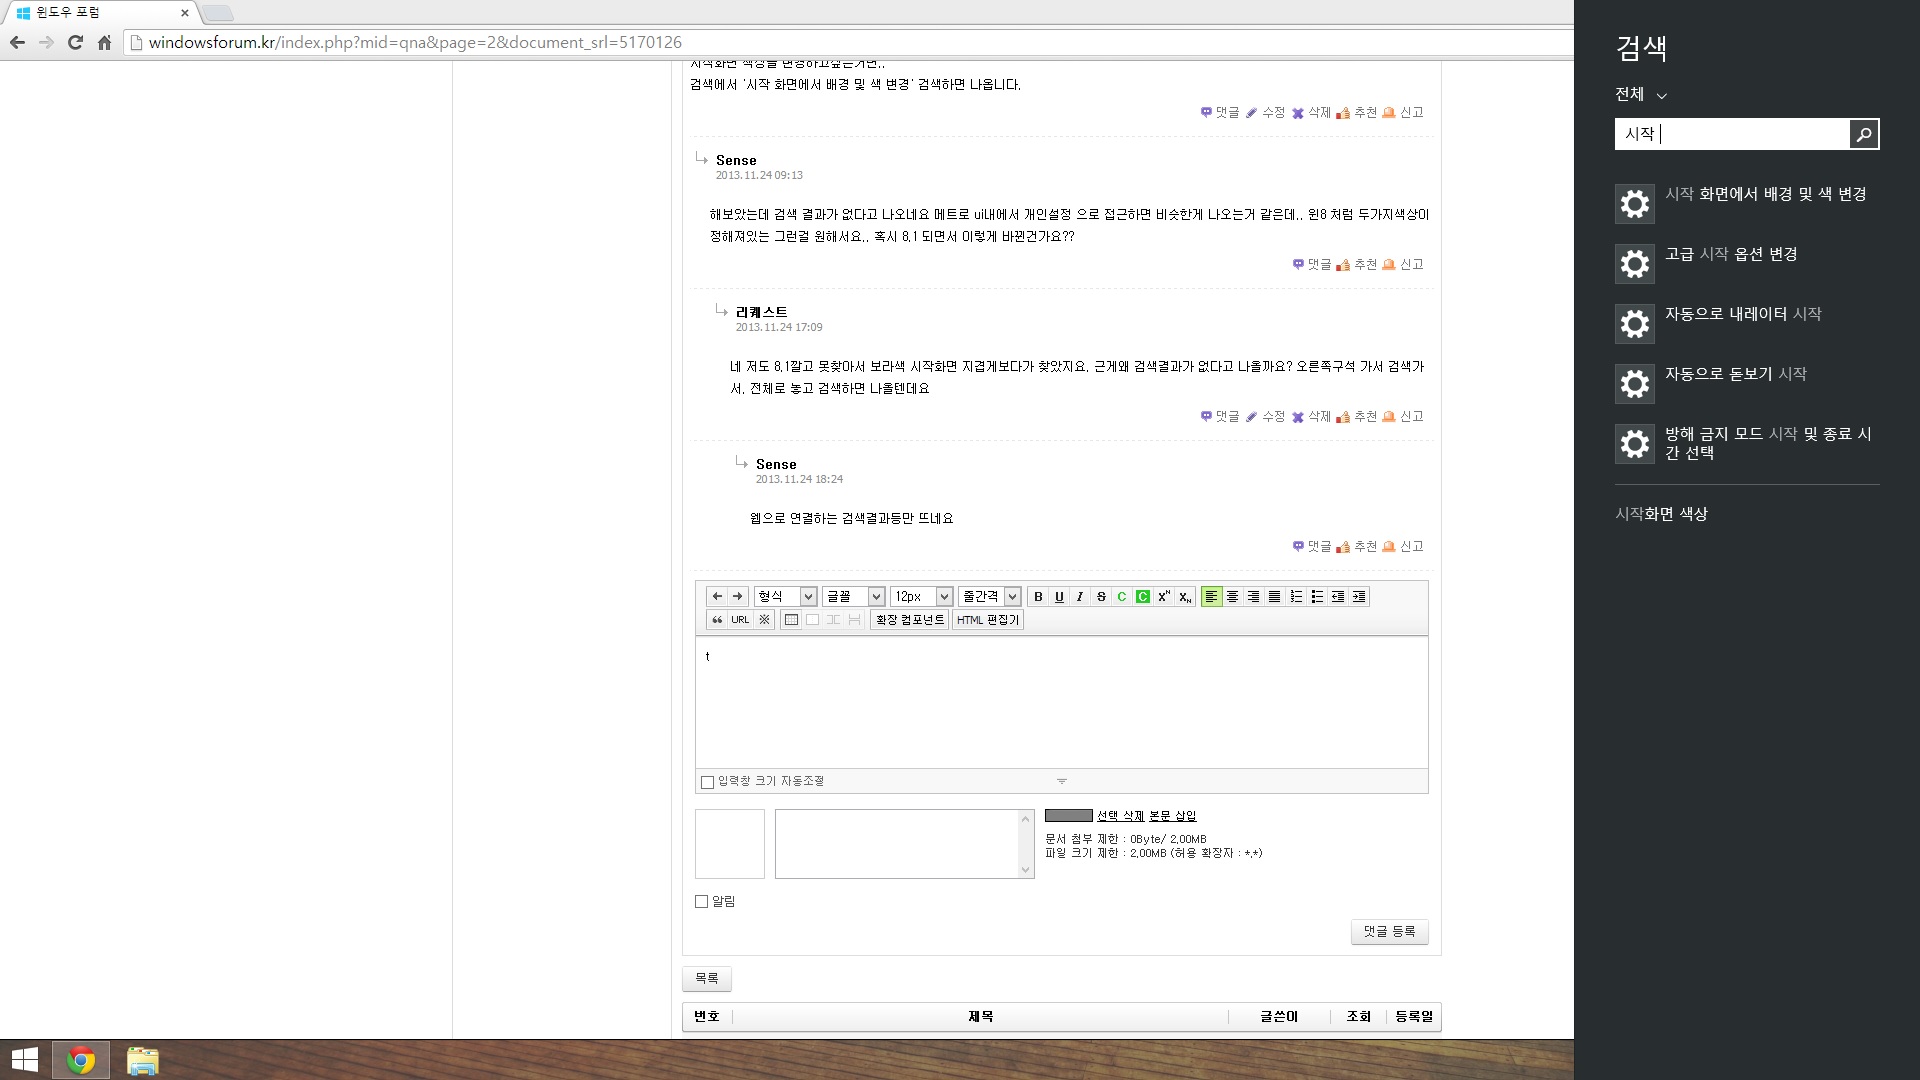This screenshot has height=1080, width=1920.
Task: Open the 줄간격 line spacing dropdown
Action: pyautogui.click(x=989, y=597)
